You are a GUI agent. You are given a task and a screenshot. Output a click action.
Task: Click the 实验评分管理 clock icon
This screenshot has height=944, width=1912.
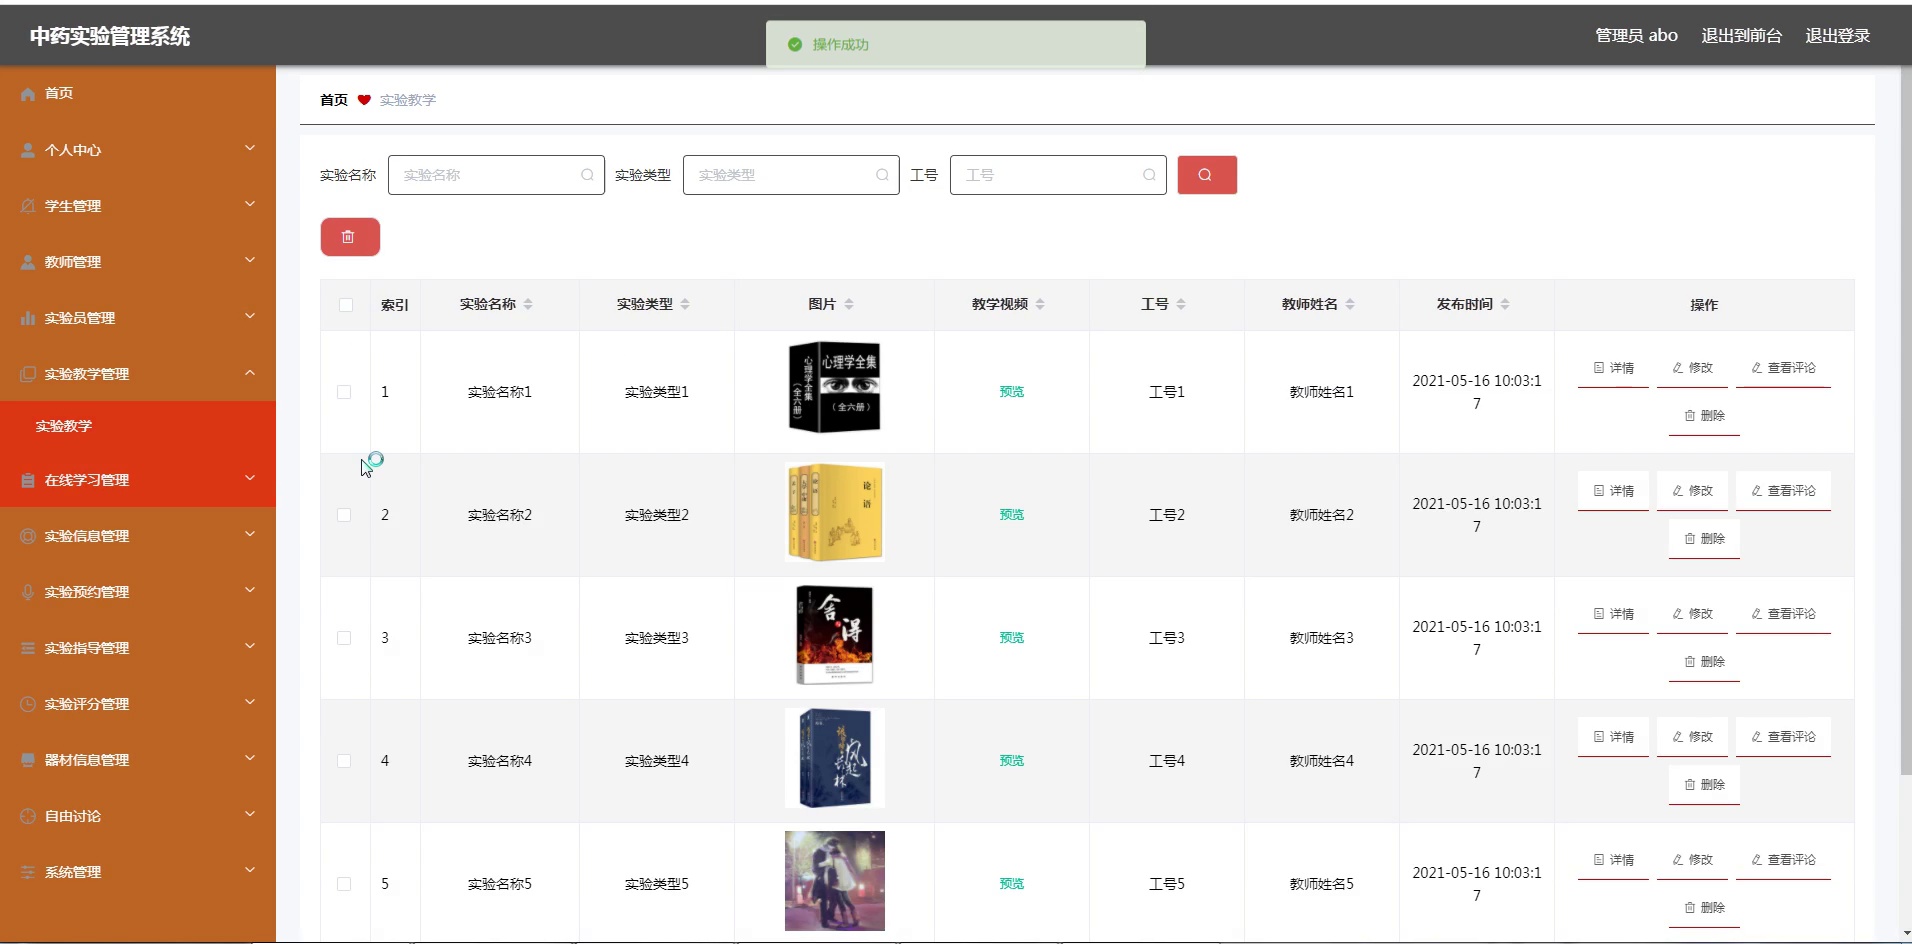pyautogui.click(x=28, y=704)
